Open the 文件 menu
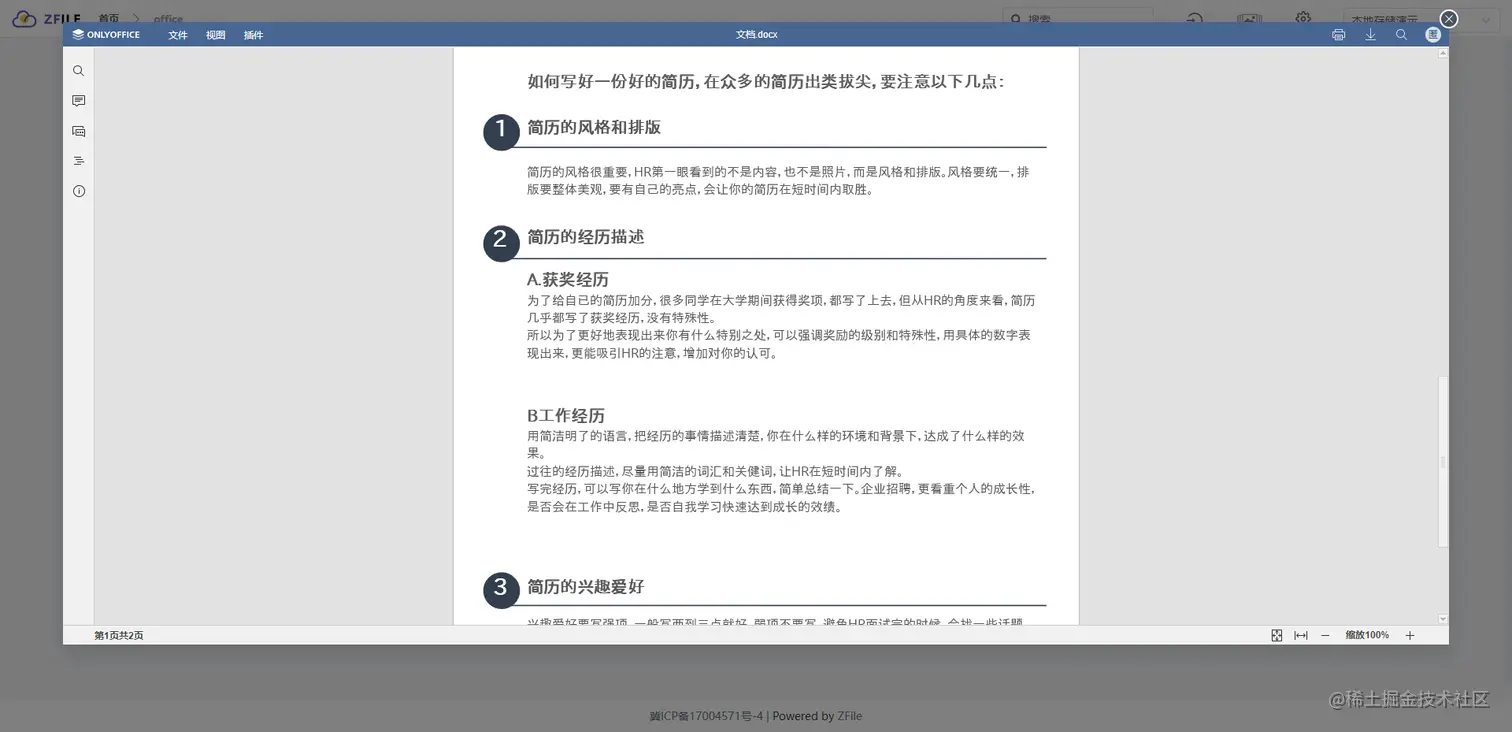The image size is (1512, 732). (178, 35)
